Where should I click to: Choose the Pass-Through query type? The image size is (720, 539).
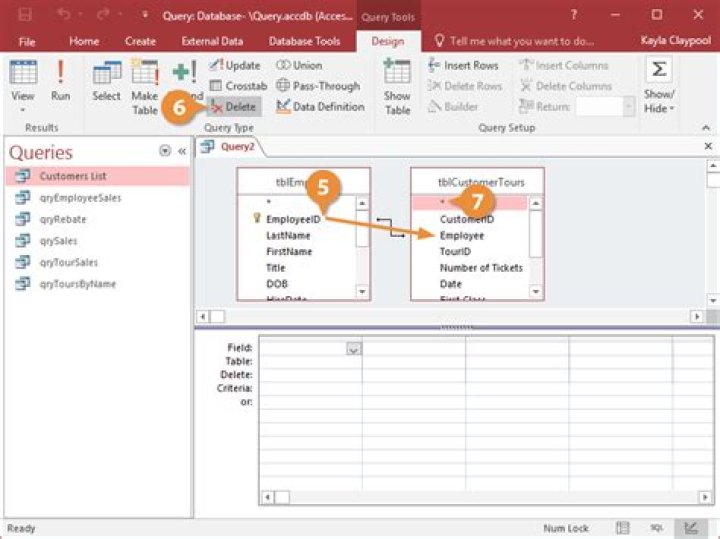pos(318,86)
